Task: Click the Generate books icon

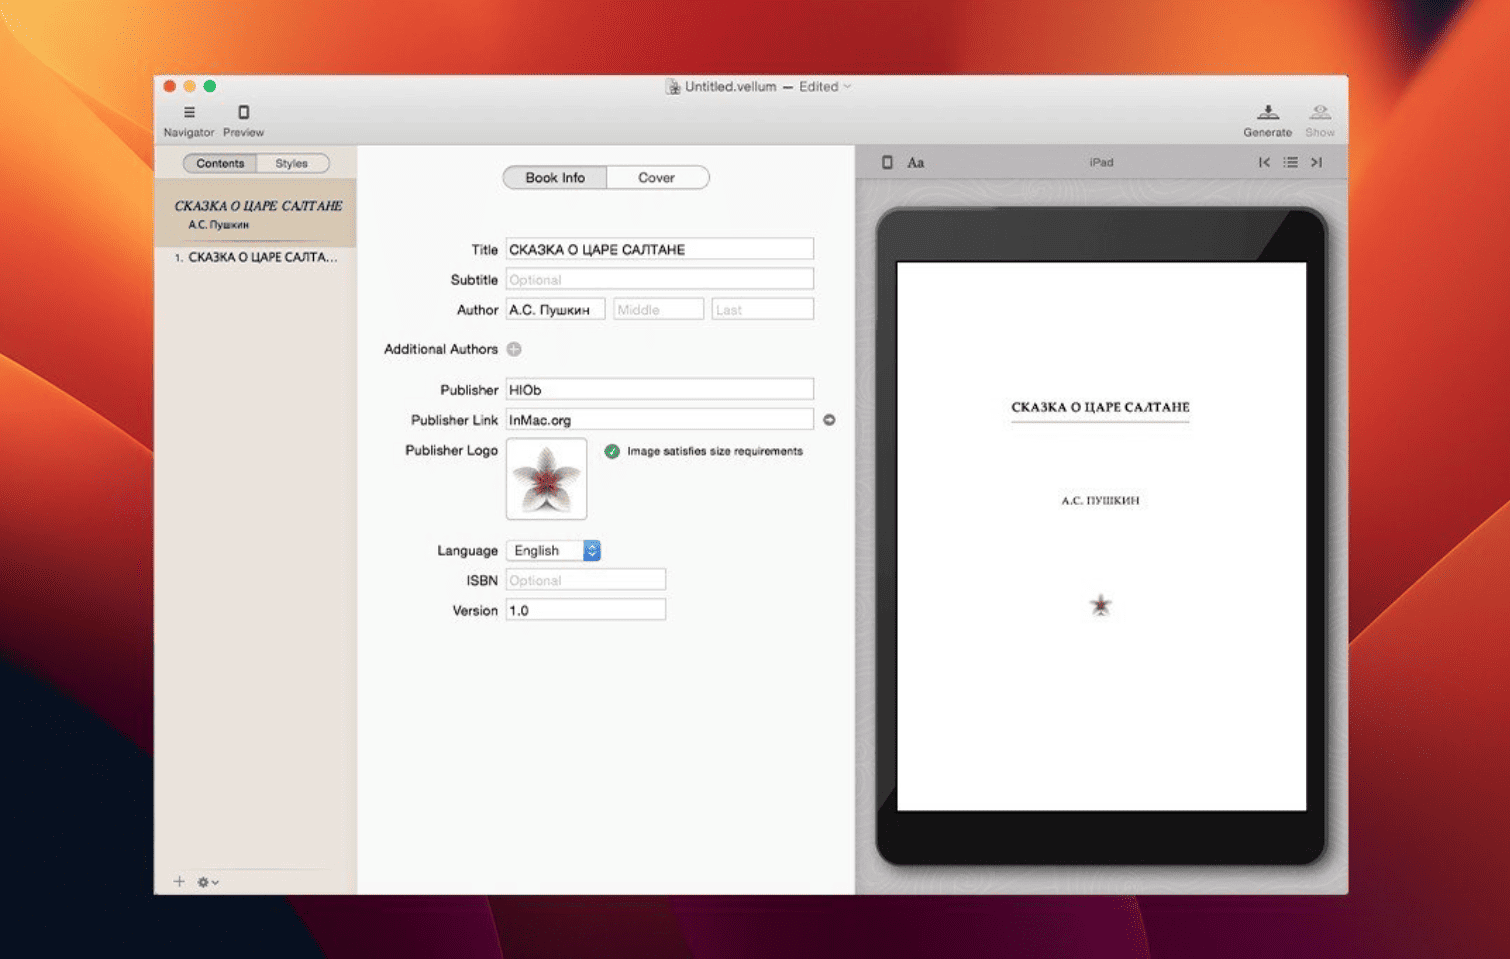Action: pos(1267,112)
